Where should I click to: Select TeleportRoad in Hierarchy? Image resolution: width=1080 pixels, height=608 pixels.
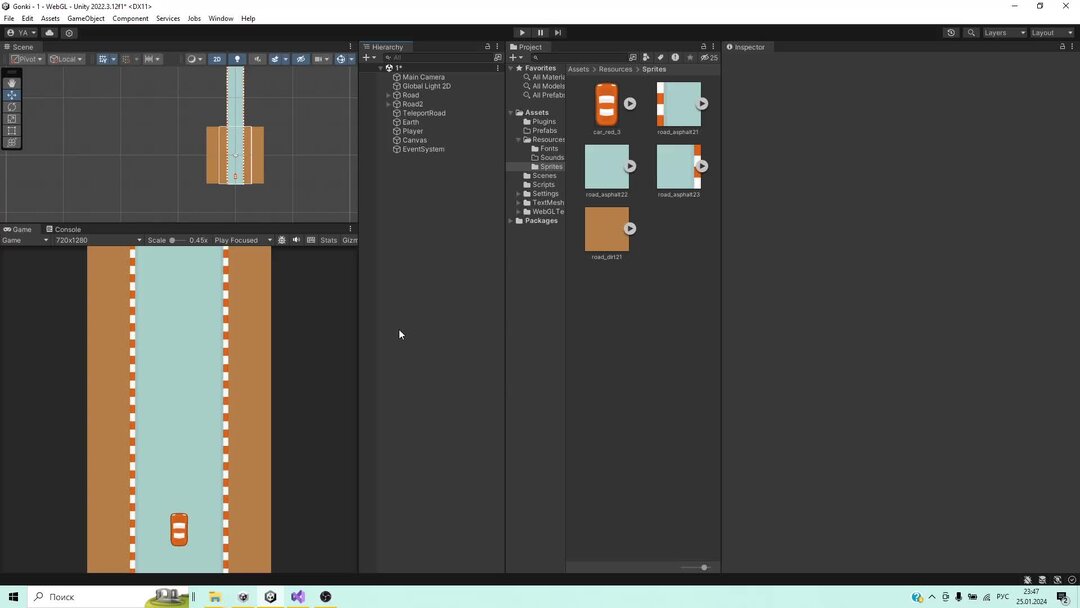pyautogui.click(x=424, y=113)
